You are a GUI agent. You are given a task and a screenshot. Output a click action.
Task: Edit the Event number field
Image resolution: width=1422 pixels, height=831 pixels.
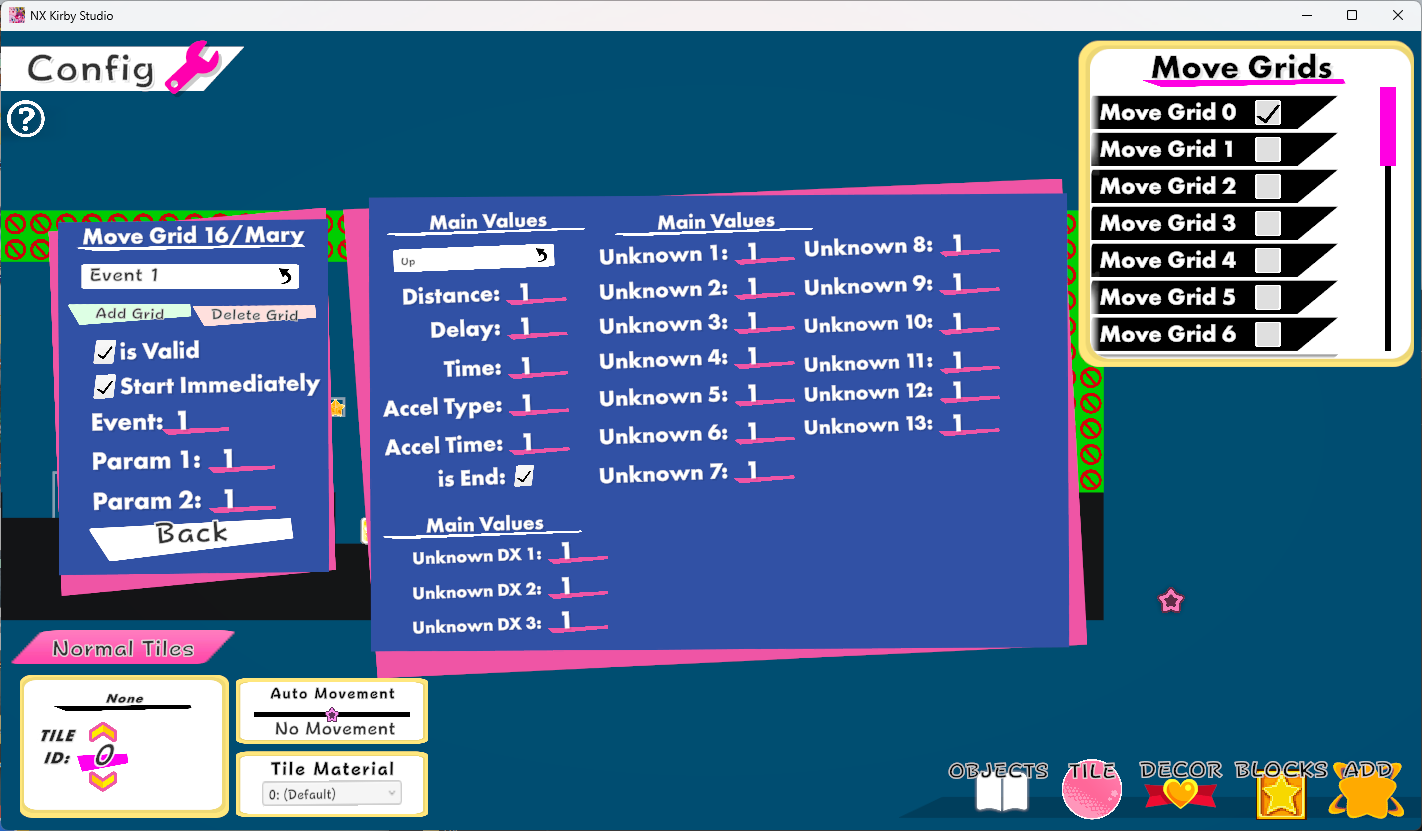196,421
